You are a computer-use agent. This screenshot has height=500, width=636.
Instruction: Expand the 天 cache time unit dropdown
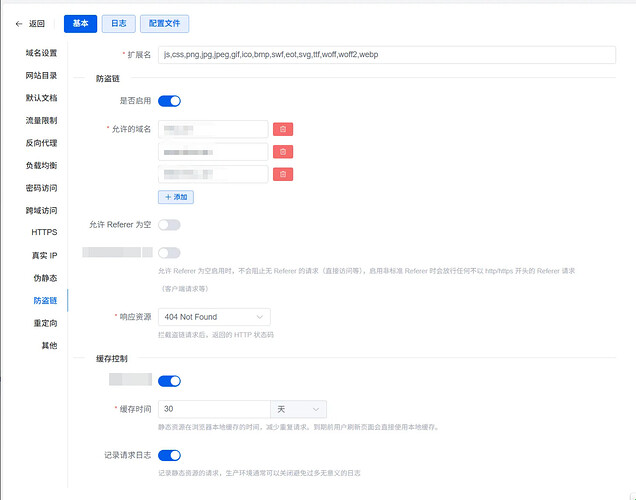click(x=299, y=409)
